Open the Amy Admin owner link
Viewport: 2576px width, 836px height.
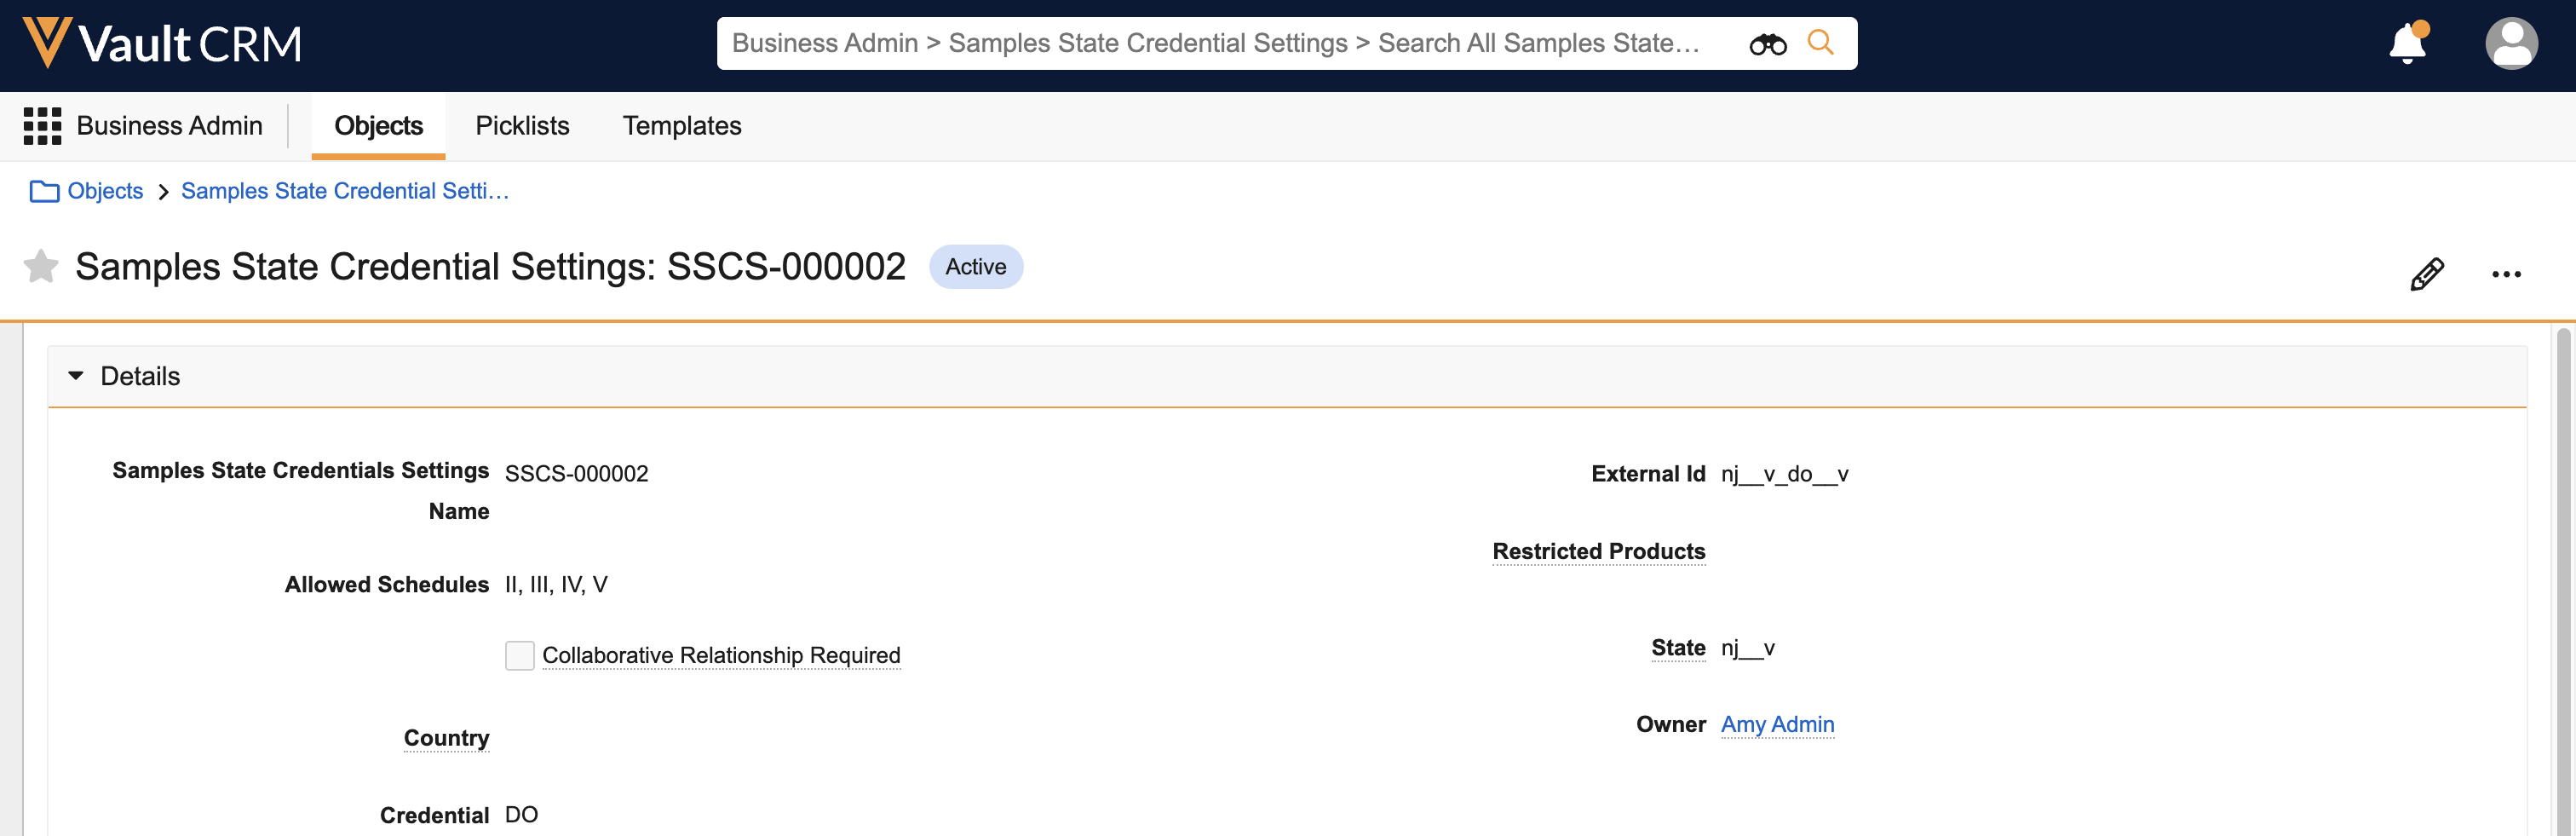(x=1777, y=724)
